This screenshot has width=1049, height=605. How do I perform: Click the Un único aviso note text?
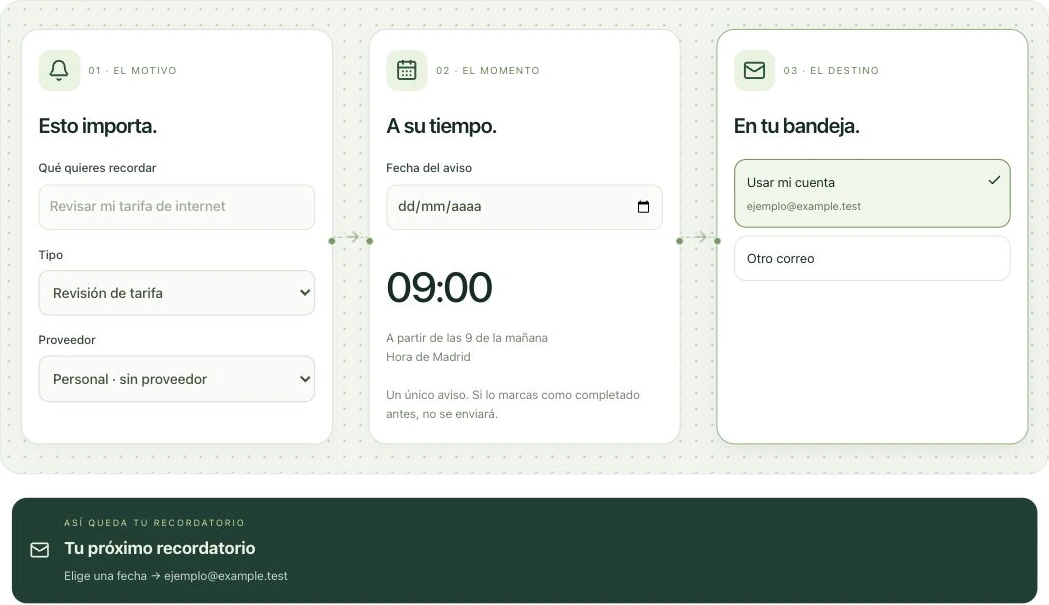pyautogui.click(x=512, y=404)
